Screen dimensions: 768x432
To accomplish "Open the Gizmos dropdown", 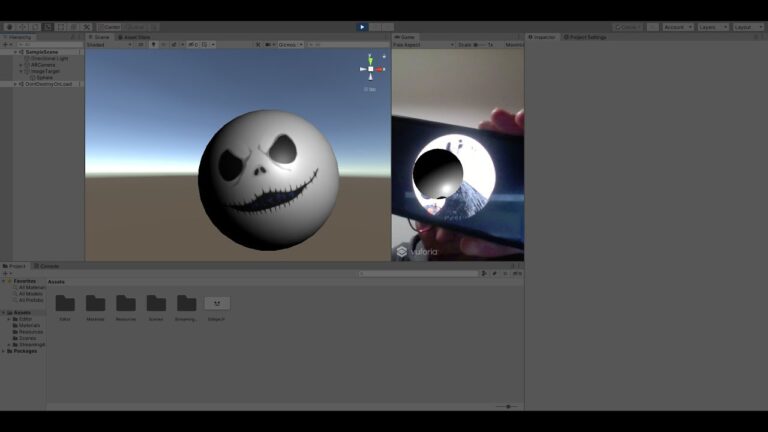I will click(290, 45).
